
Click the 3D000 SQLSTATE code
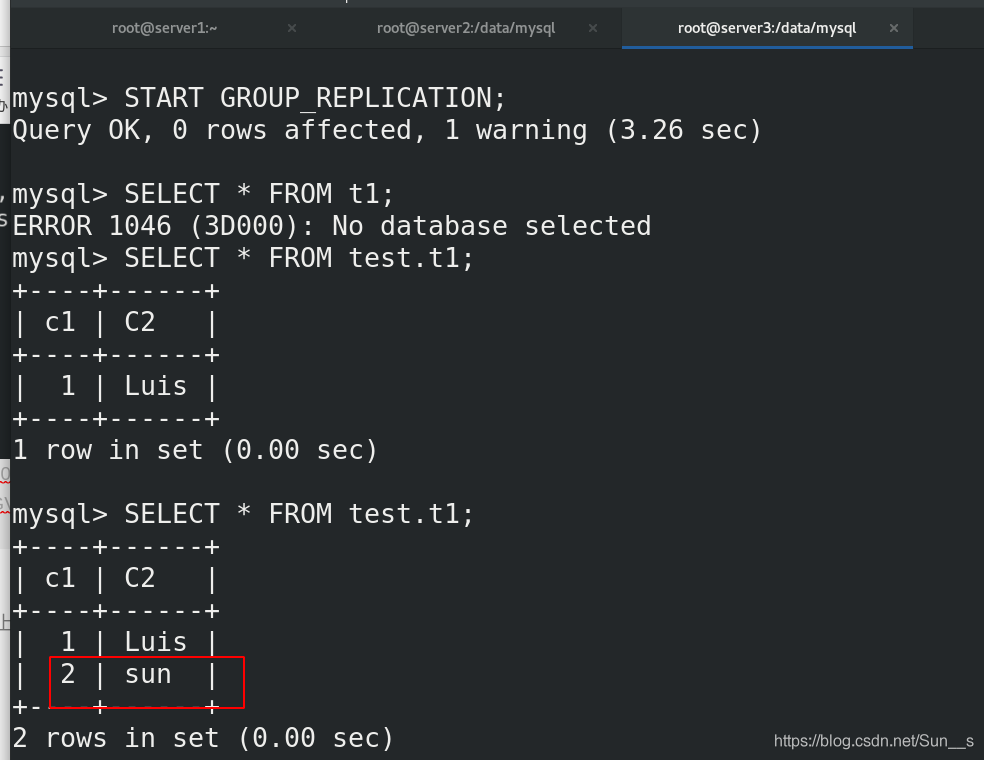245,226
